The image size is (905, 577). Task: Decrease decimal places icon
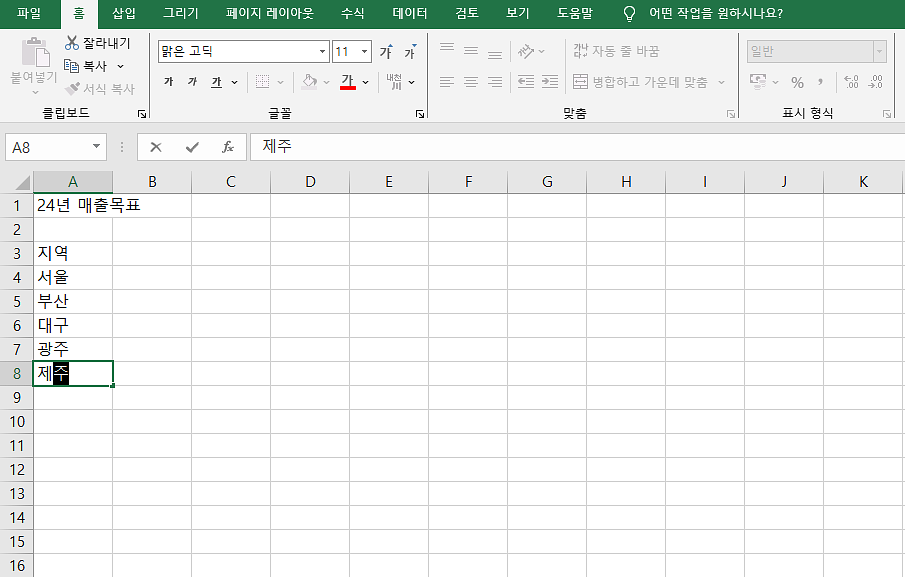coord(876,82)
